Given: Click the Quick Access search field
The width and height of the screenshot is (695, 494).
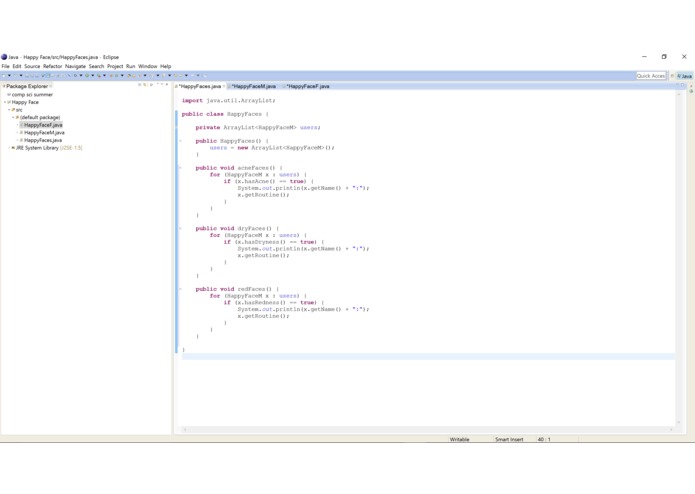Looking at the screenshot, I should click(x=651, y=76).
